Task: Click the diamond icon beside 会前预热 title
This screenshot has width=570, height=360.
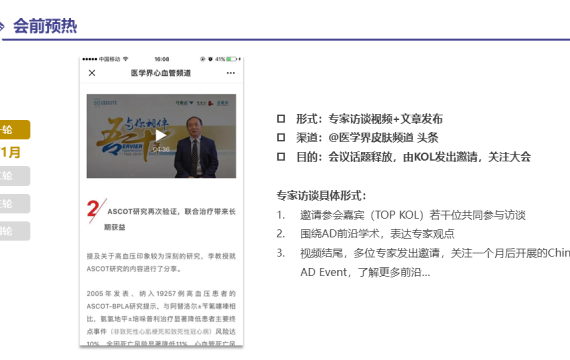Action: click(x=1, y=27)
